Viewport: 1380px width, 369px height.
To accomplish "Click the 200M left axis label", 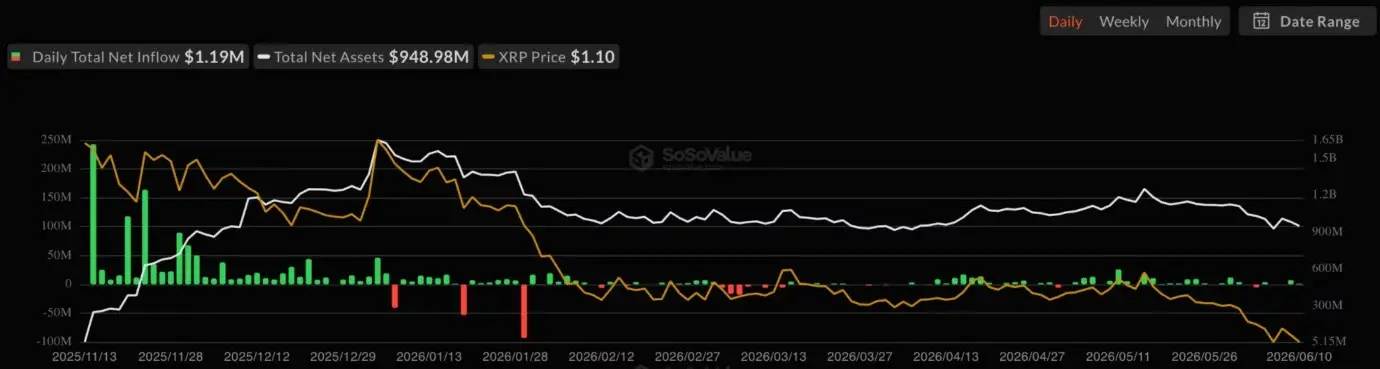I will (56, 169).
